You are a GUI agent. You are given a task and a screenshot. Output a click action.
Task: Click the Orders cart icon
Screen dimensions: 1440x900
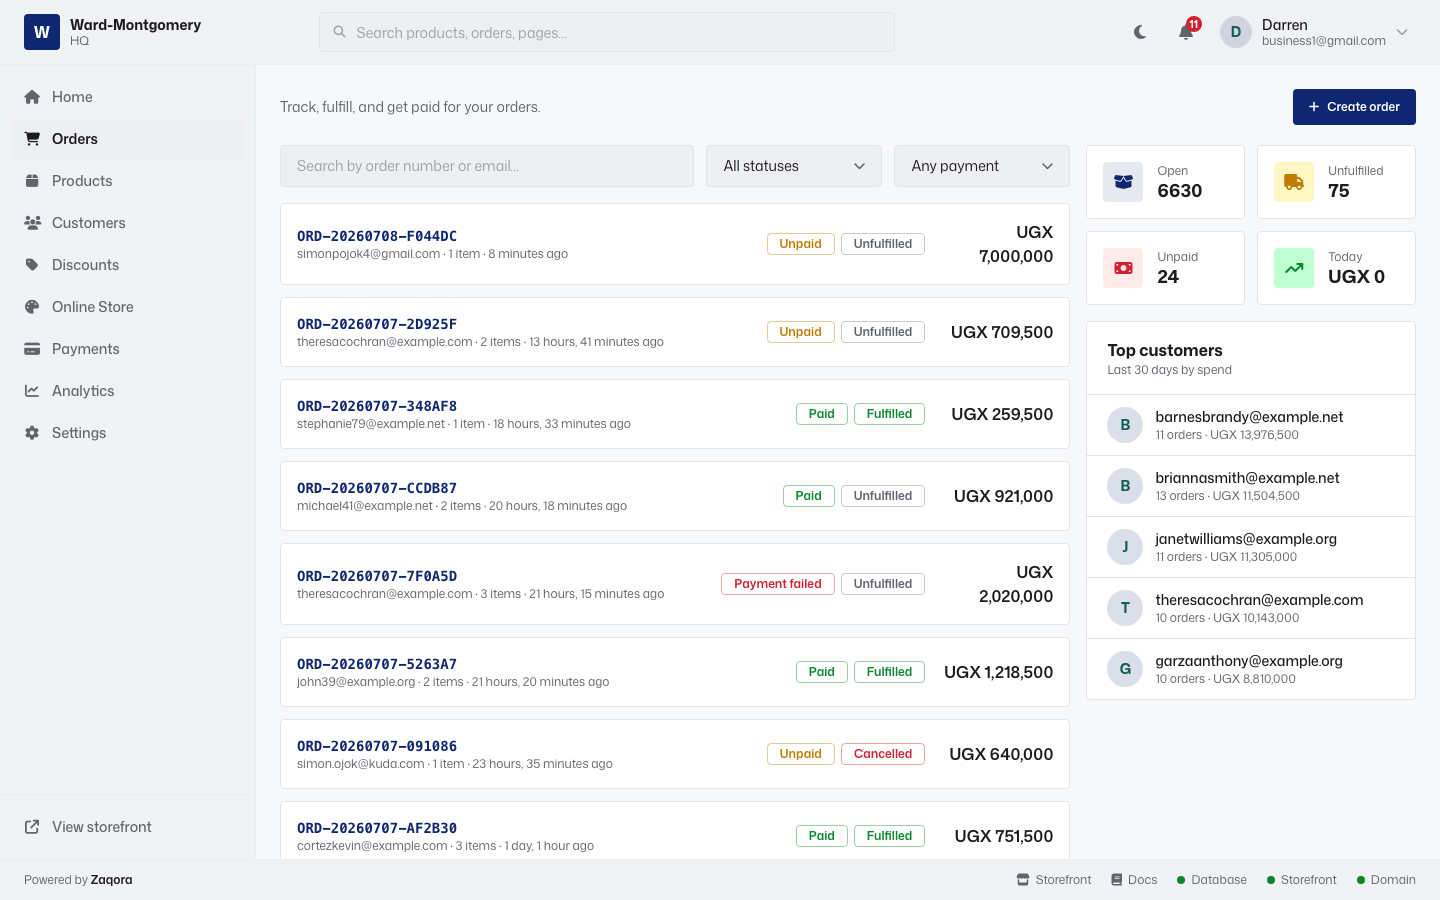[32, 139]
